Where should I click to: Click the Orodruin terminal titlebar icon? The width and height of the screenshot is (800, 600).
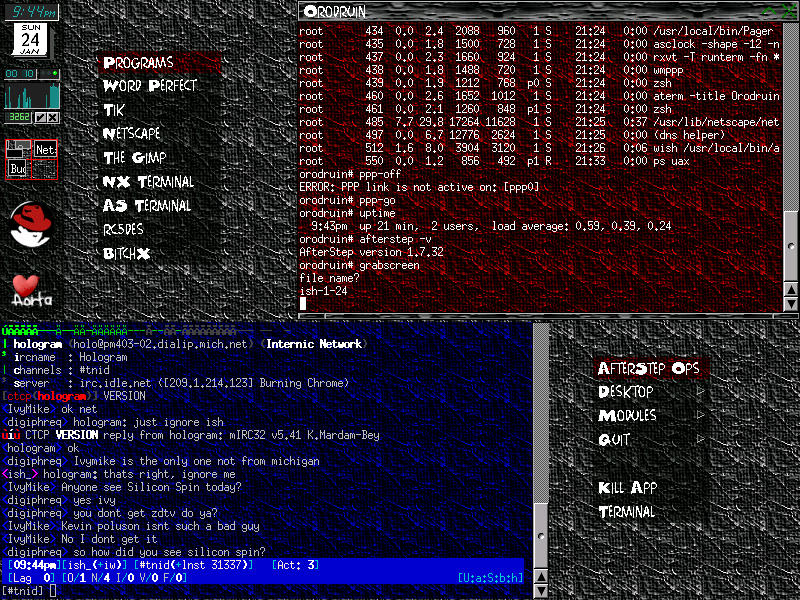pos(311,11)
